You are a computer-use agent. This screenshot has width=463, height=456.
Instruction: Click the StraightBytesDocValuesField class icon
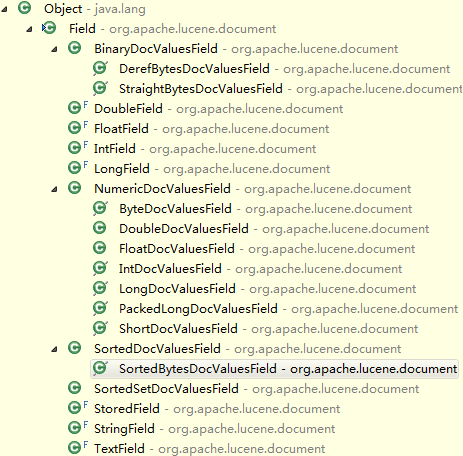click(100, 88)
